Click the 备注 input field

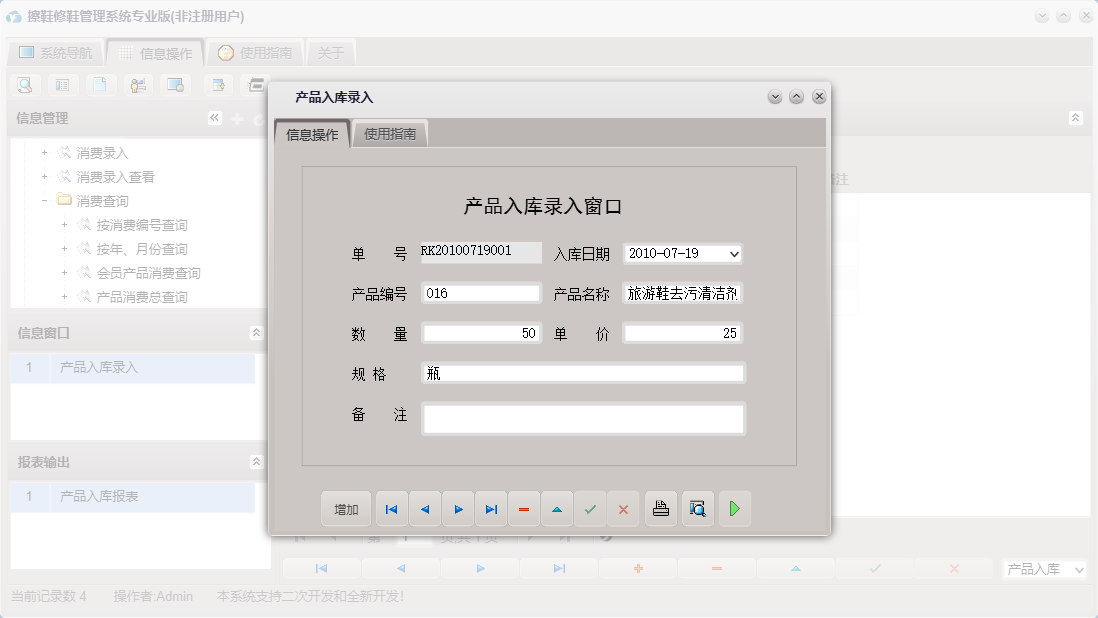pyautogui.click(x=583, y=418)
